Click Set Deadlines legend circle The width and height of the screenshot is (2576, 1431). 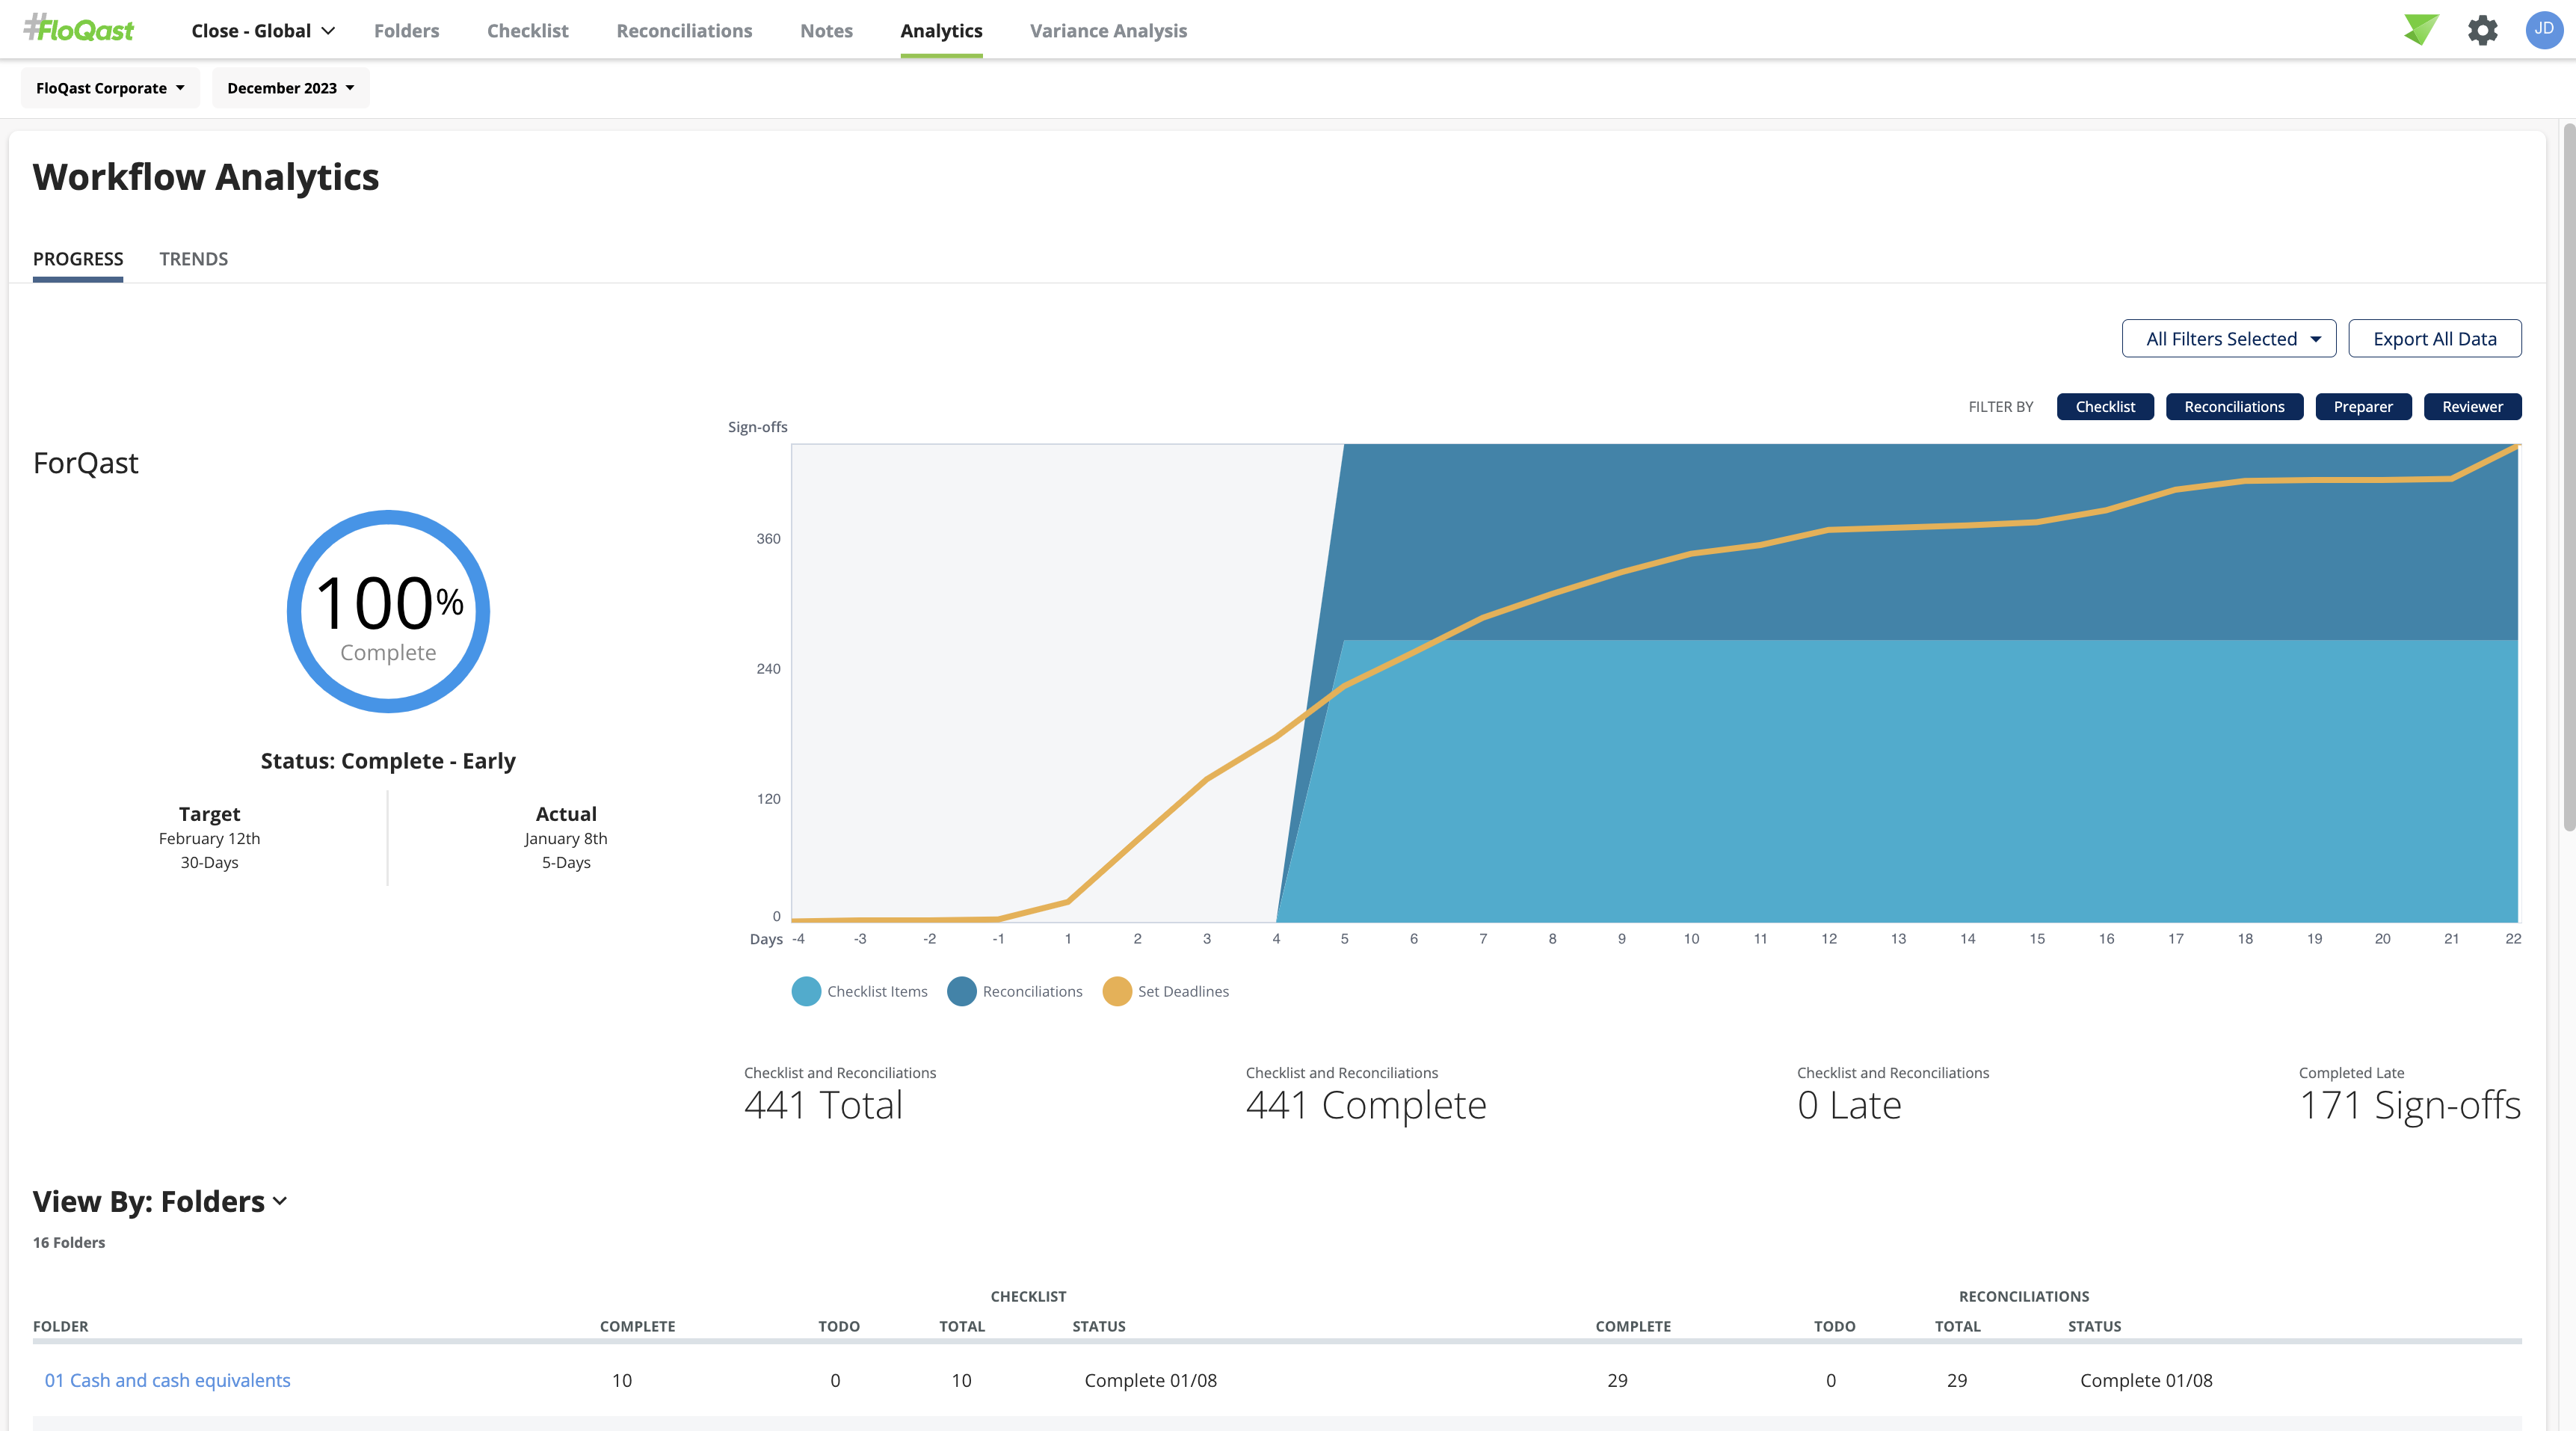(x=1116, y=991)
